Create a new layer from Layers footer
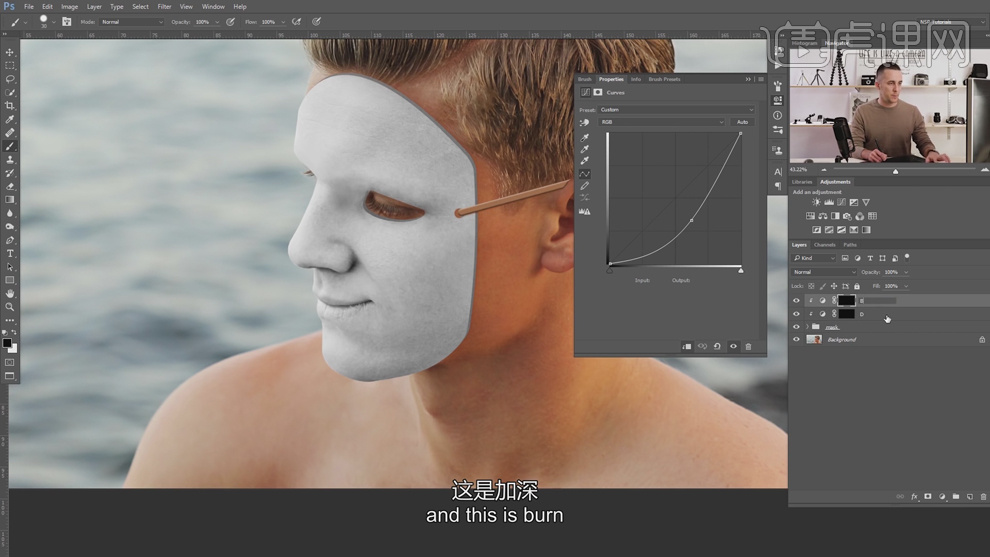990x557 pixels. [x=970, y=496]
